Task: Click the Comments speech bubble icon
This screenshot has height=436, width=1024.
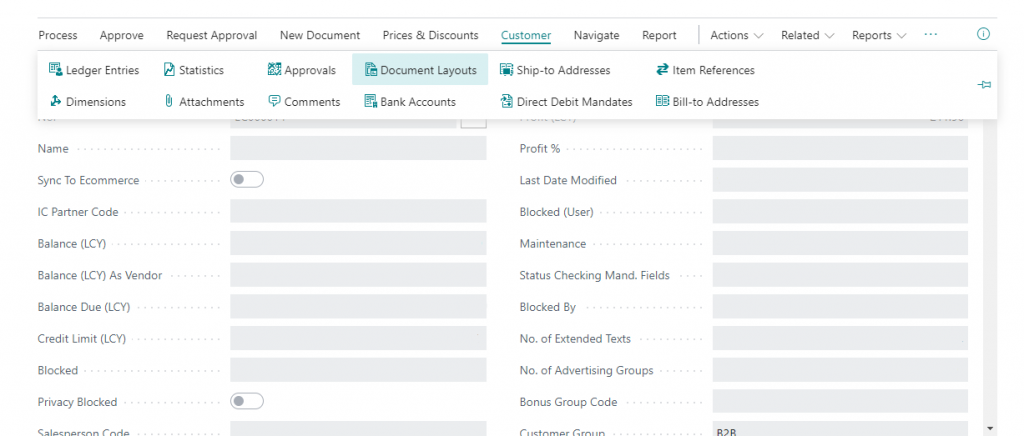Action: click(x=274, y=102)
